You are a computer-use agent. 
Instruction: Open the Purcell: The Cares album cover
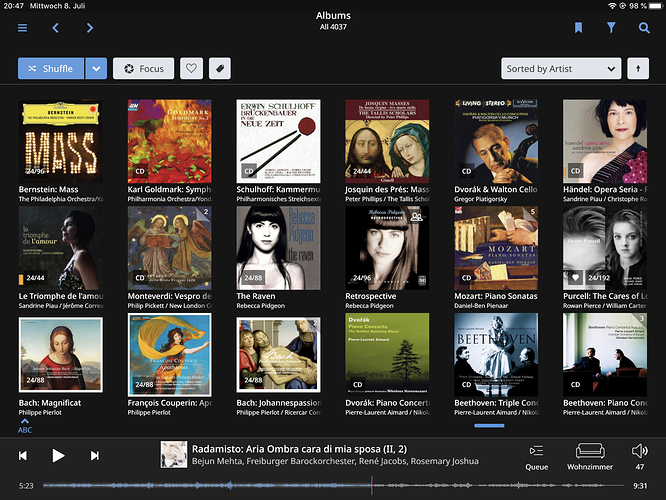tap(605, 248)
